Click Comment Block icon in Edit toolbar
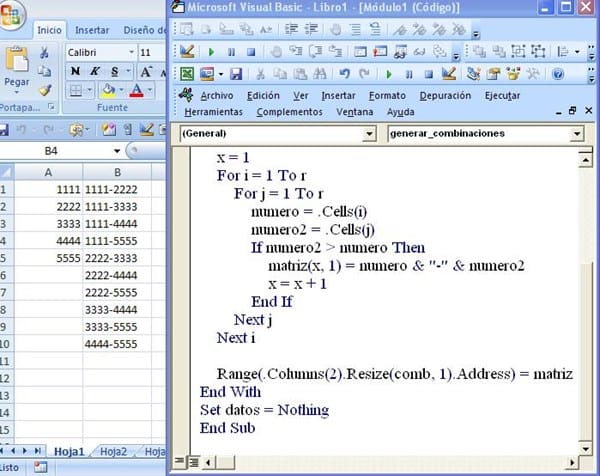 point(355,29)
